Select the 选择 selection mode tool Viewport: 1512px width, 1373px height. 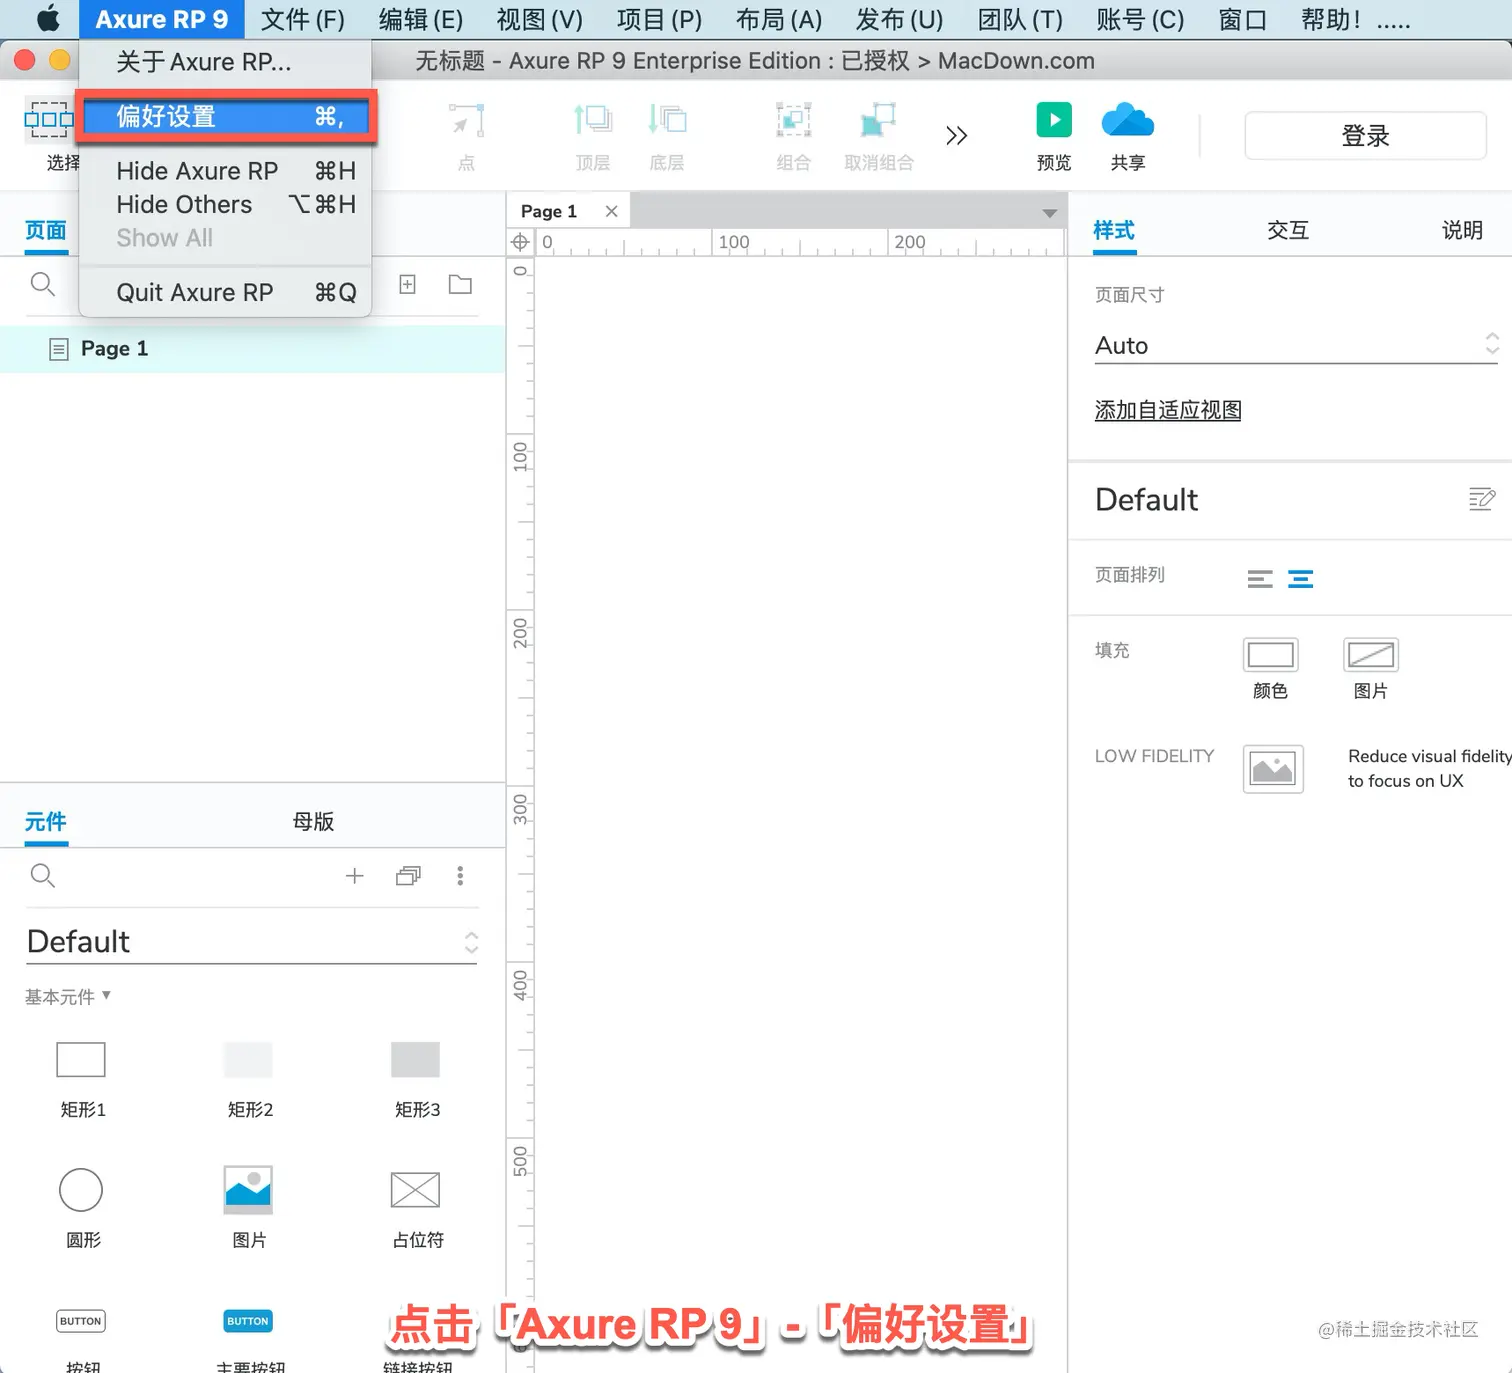pos(49,135)
